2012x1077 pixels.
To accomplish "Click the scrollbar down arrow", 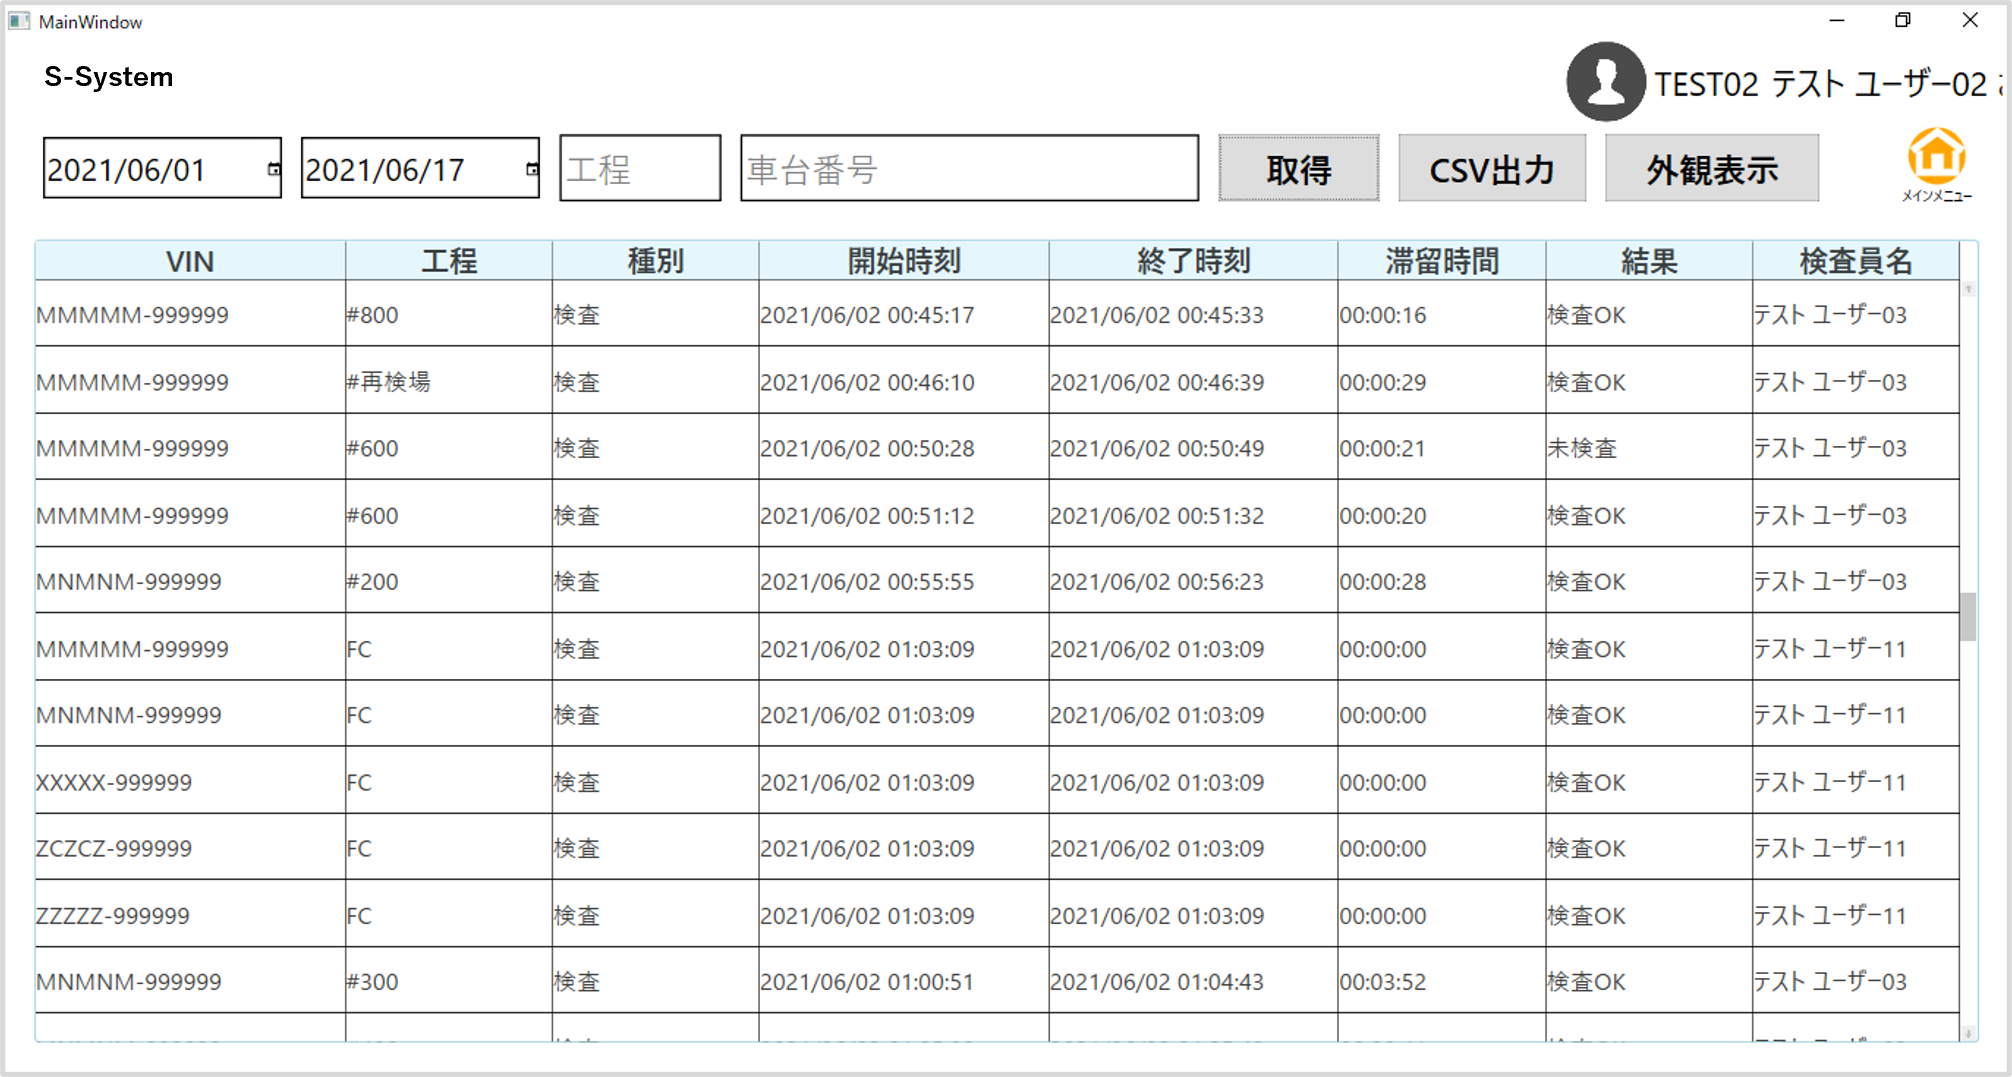I will click(x=1968, y=1033).
